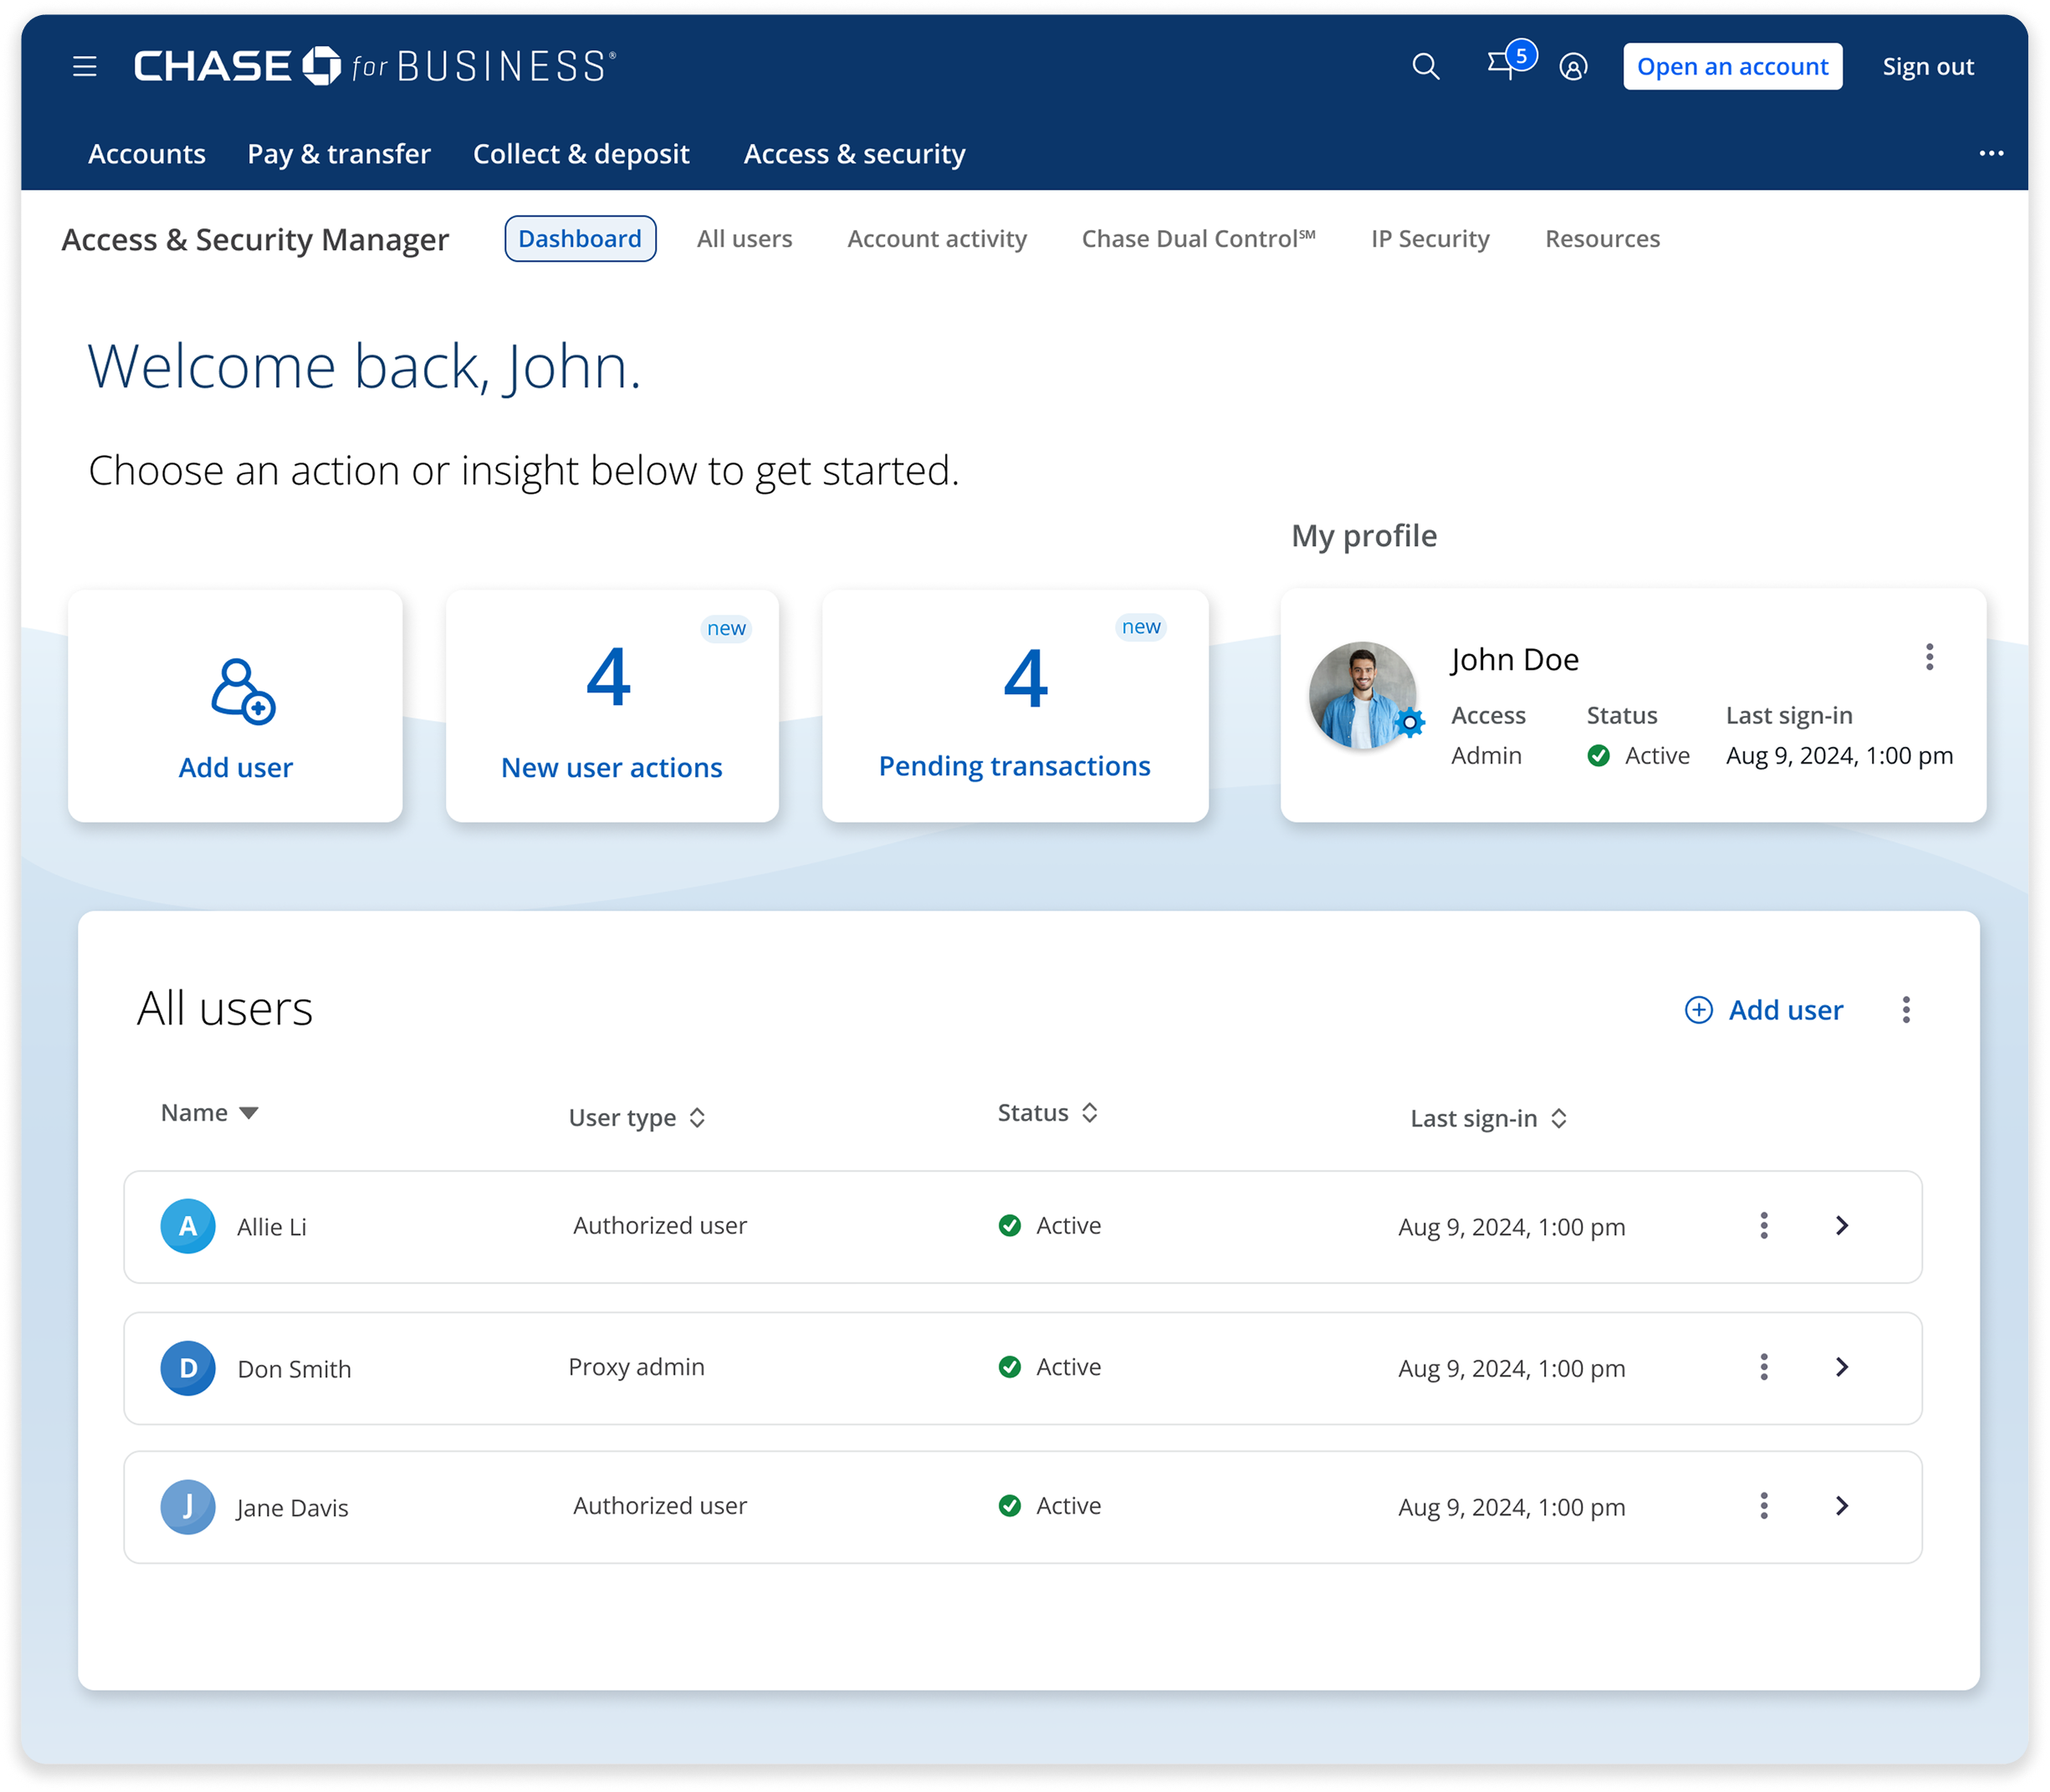Expand Jane Davis row chevron

(1842, 1506)
